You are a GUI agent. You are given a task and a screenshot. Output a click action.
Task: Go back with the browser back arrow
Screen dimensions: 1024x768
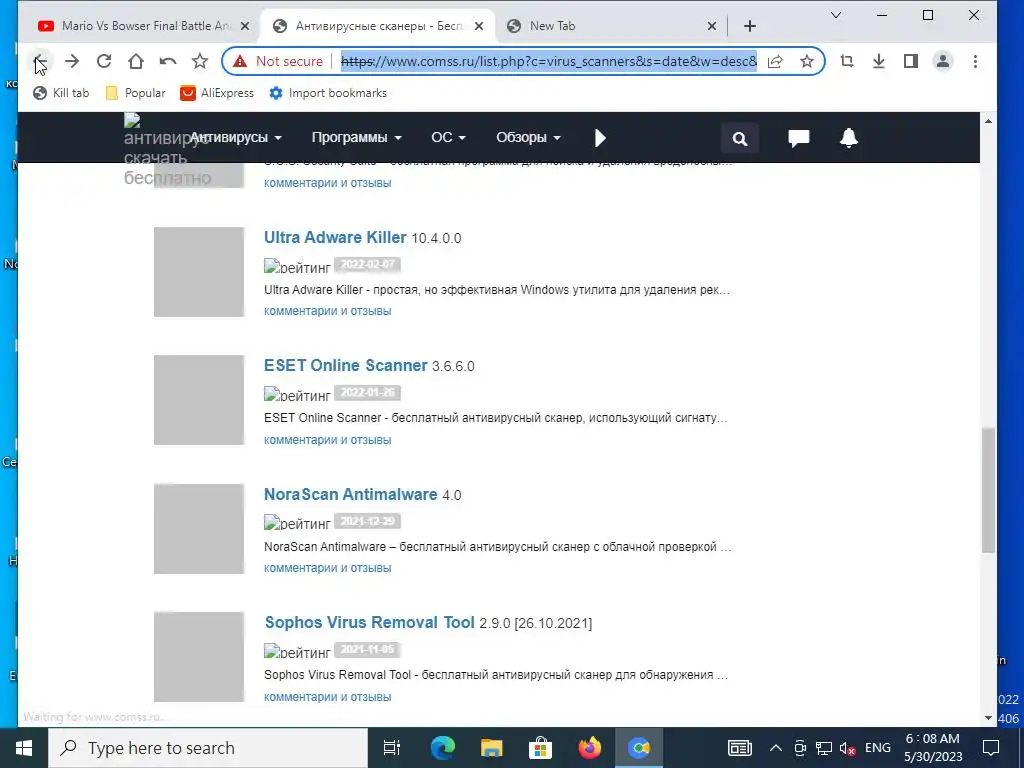tap(40, 61)
